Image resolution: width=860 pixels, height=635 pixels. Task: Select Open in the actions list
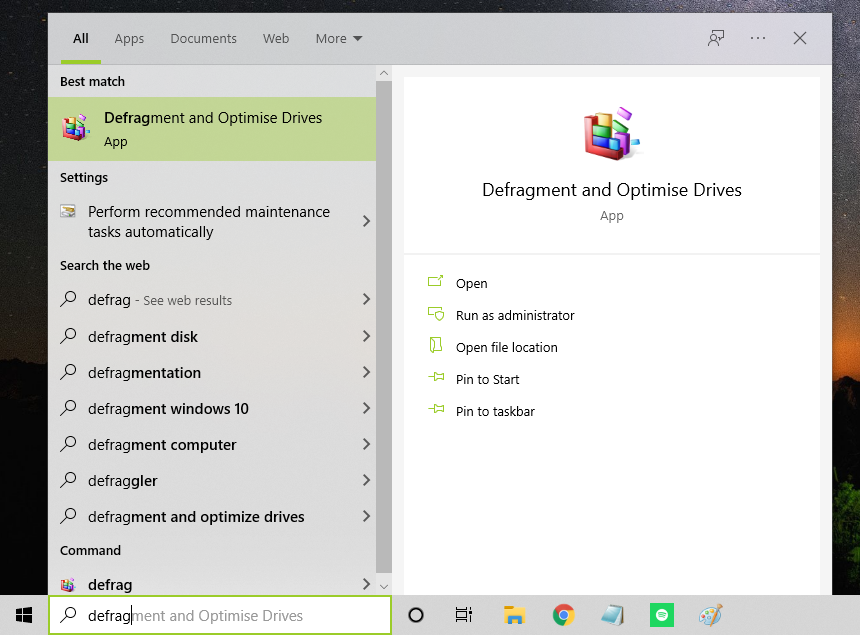tap(471, 284)
